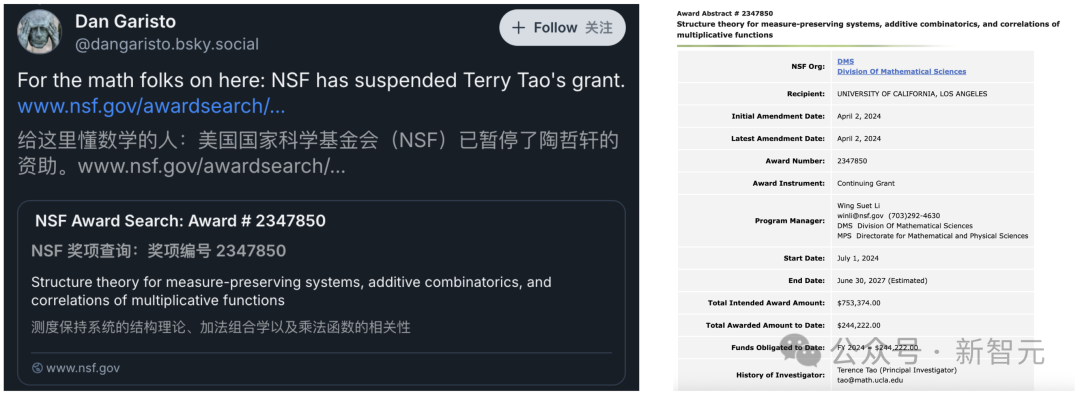This screenshot has width=1080, height=395.
Task: Click the Chinese translated post text
Action: tap(318, 153)
